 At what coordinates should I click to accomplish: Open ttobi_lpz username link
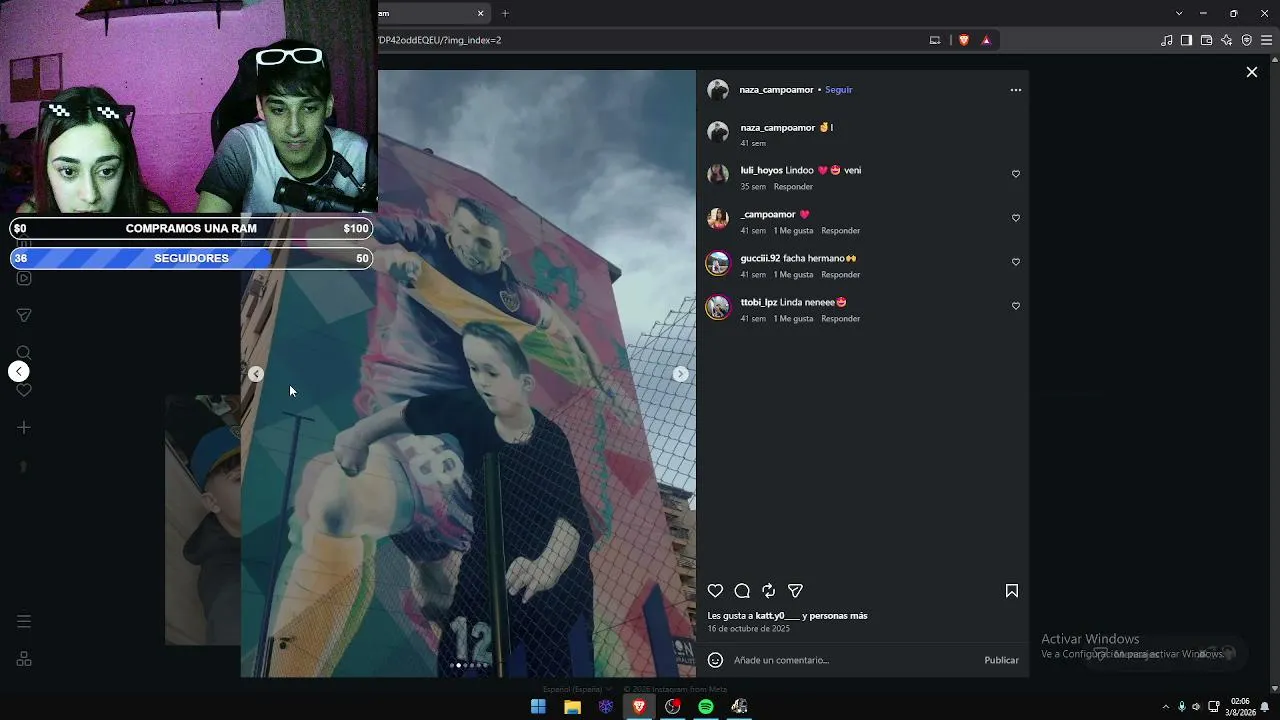pyautogui.click(x=759, y=302)
